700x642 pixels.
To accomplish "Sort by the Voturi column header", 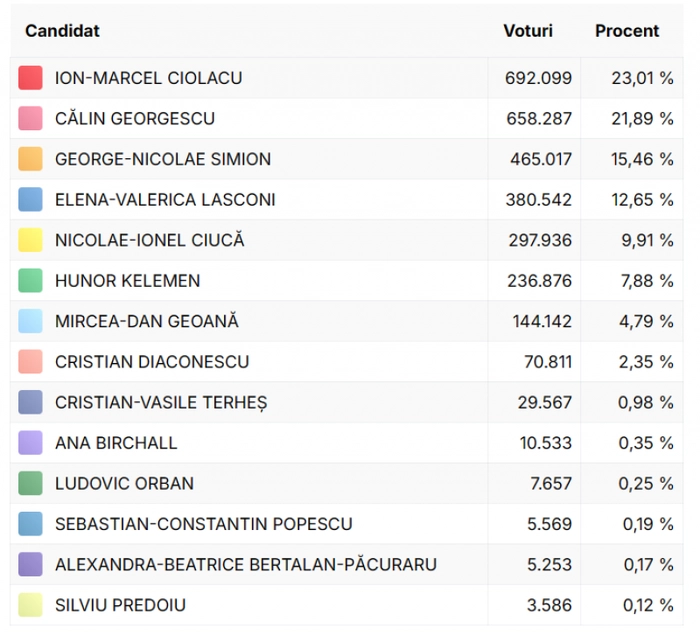I will pyautogui.click(x=527, y=31).
